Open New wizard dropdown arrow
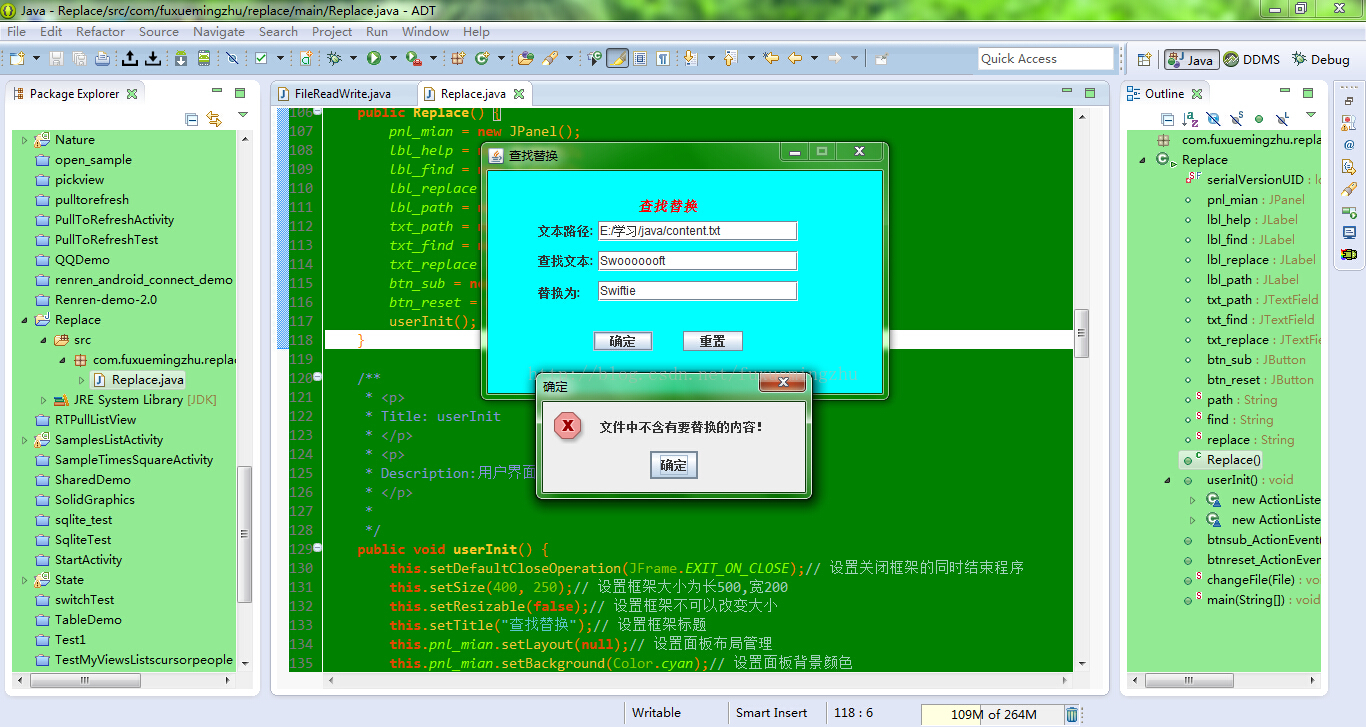The height and width of the screenshot is (727, 1366). pyautogui.click(x=36, y=58)
